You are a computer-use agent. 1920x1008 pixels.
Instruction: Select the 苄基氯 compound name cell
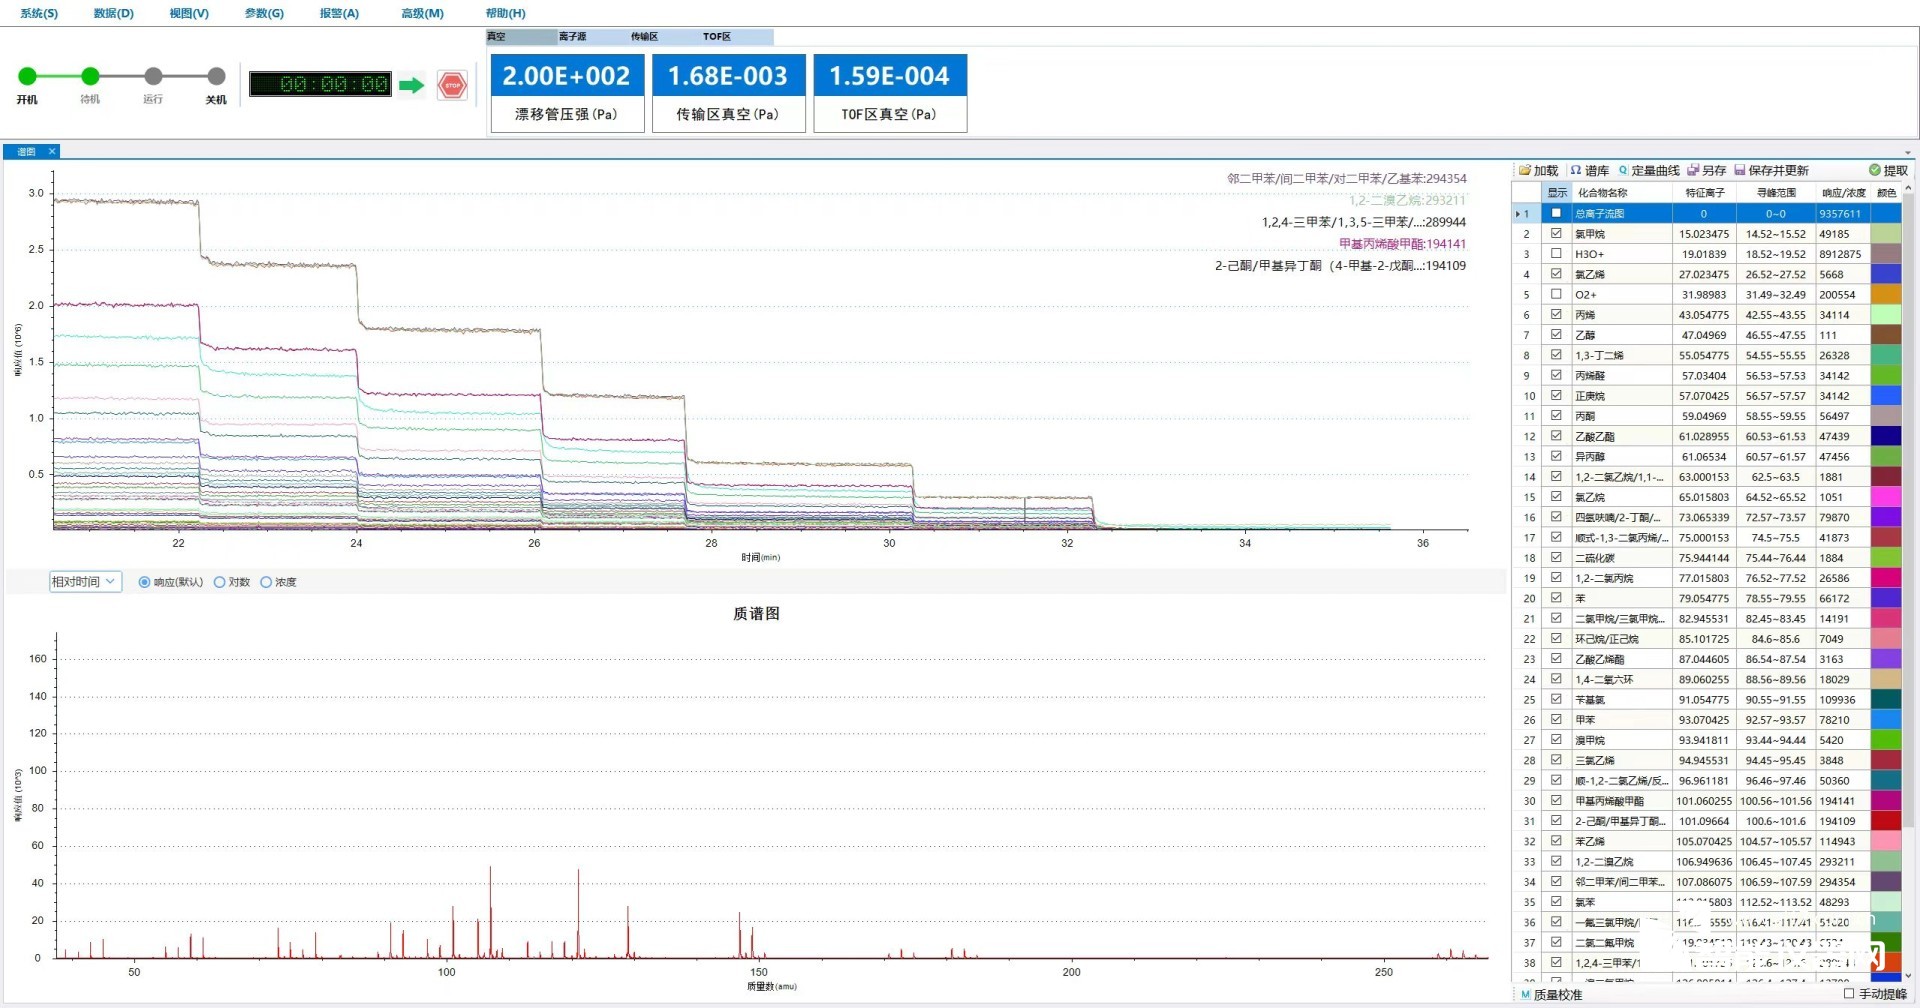point(1622,699)
